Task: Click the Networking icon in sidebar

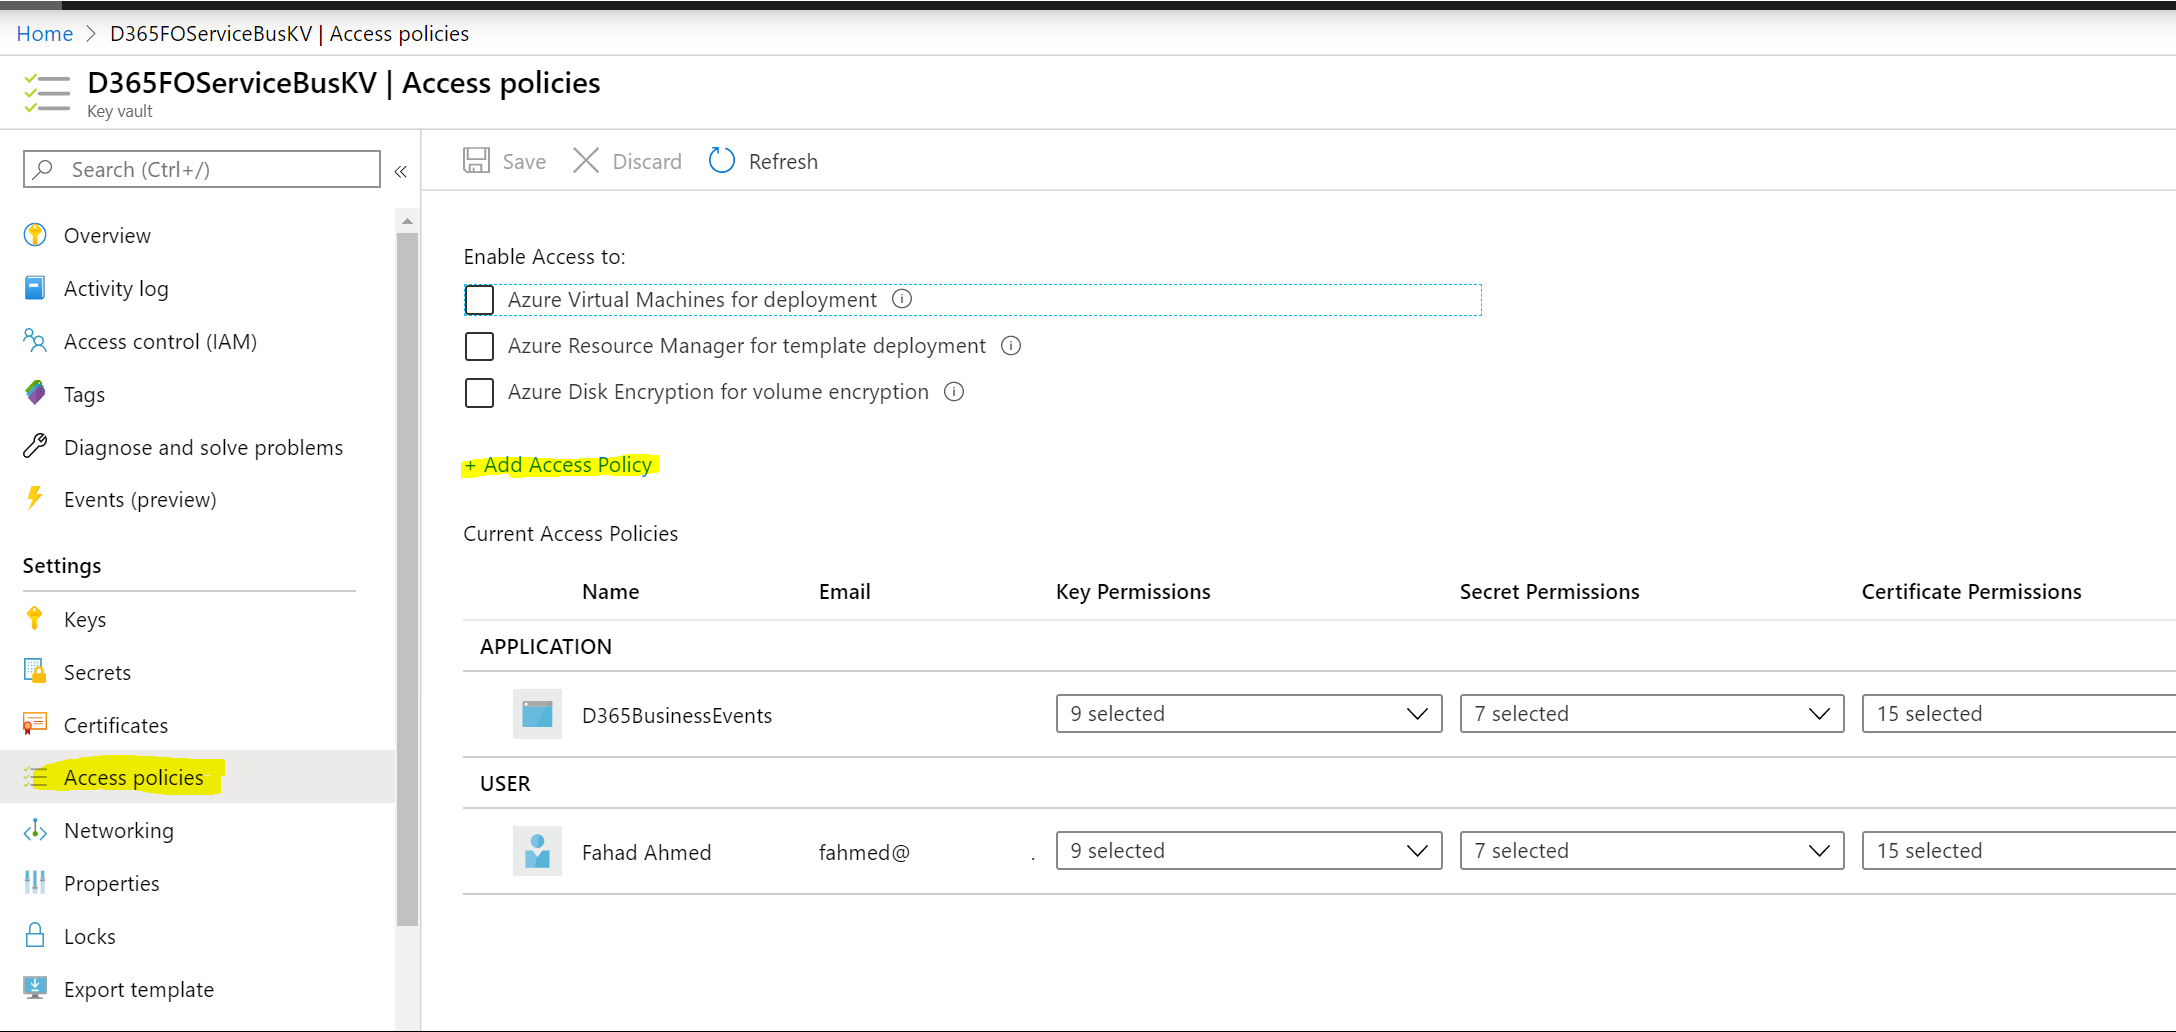Action: click(35, 830)
